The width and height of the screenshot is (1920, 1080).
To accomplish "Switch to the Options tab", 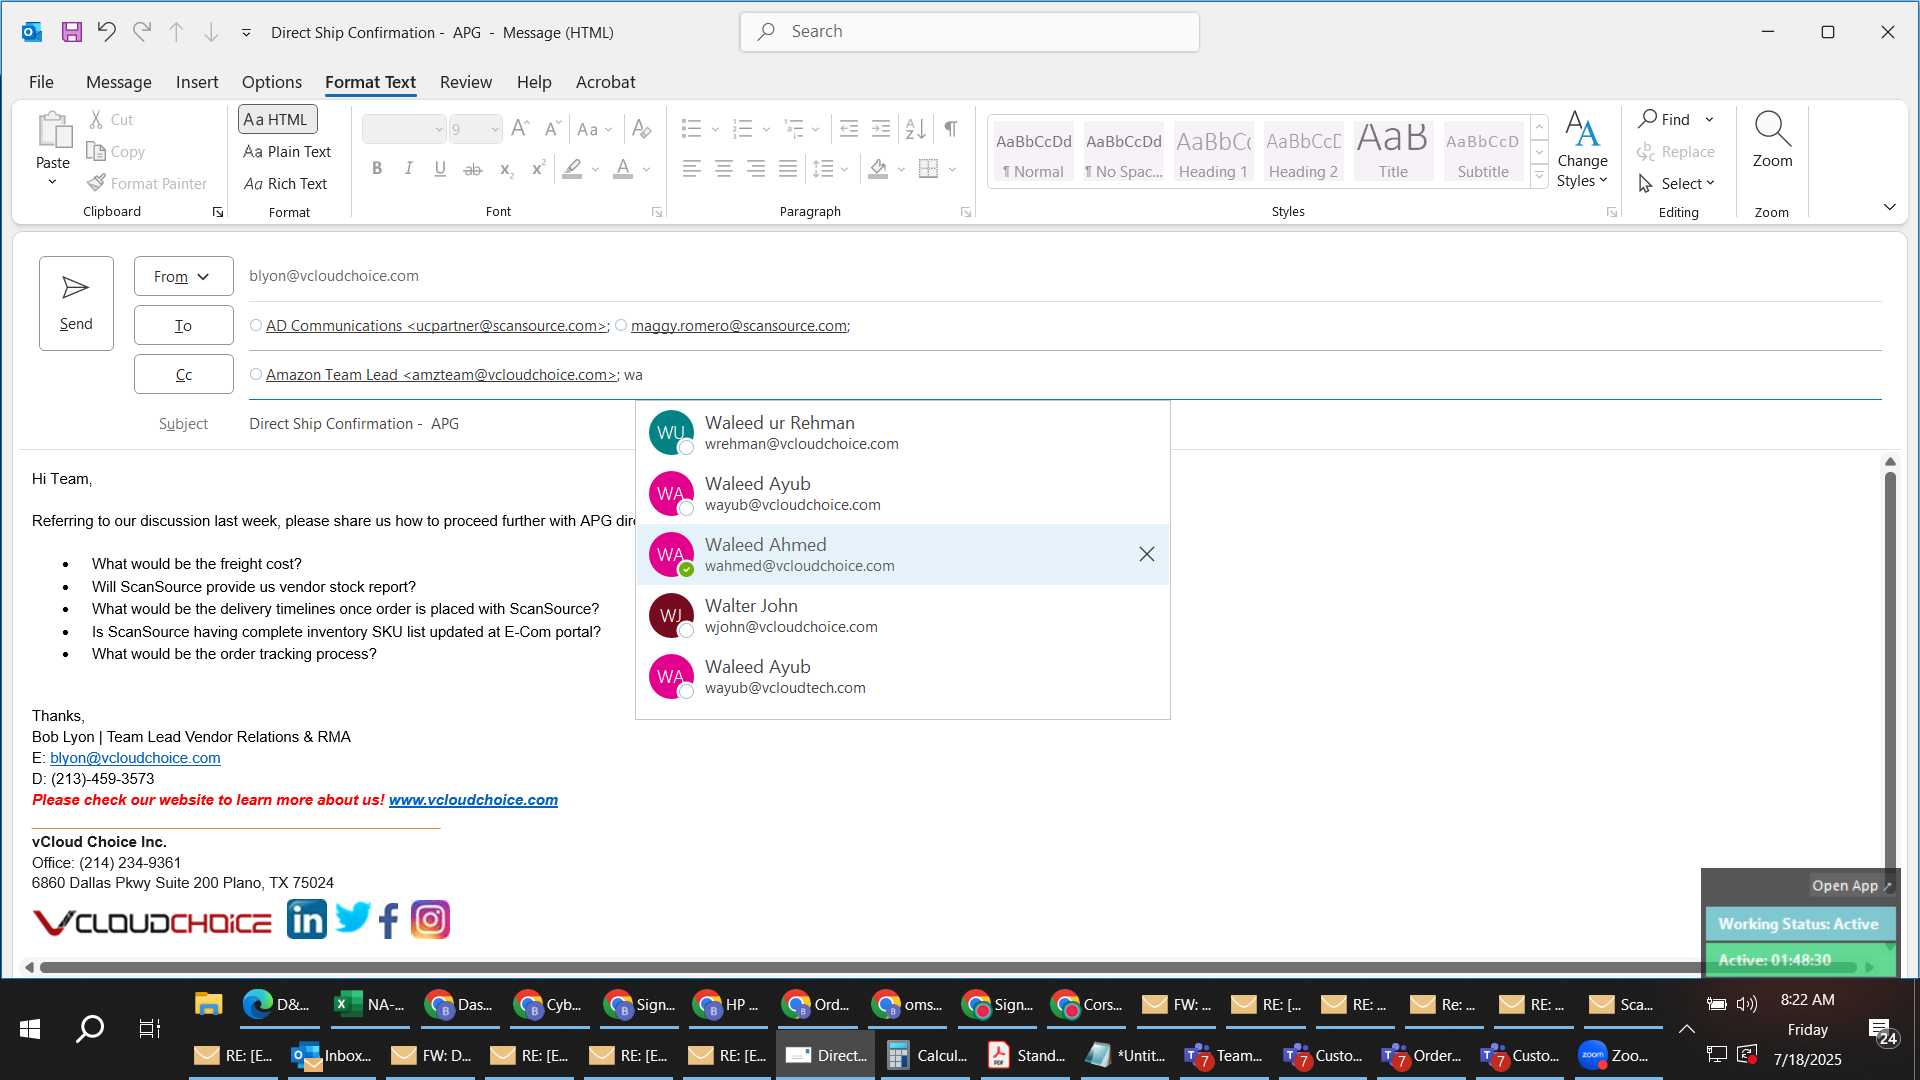I will 271,82.
